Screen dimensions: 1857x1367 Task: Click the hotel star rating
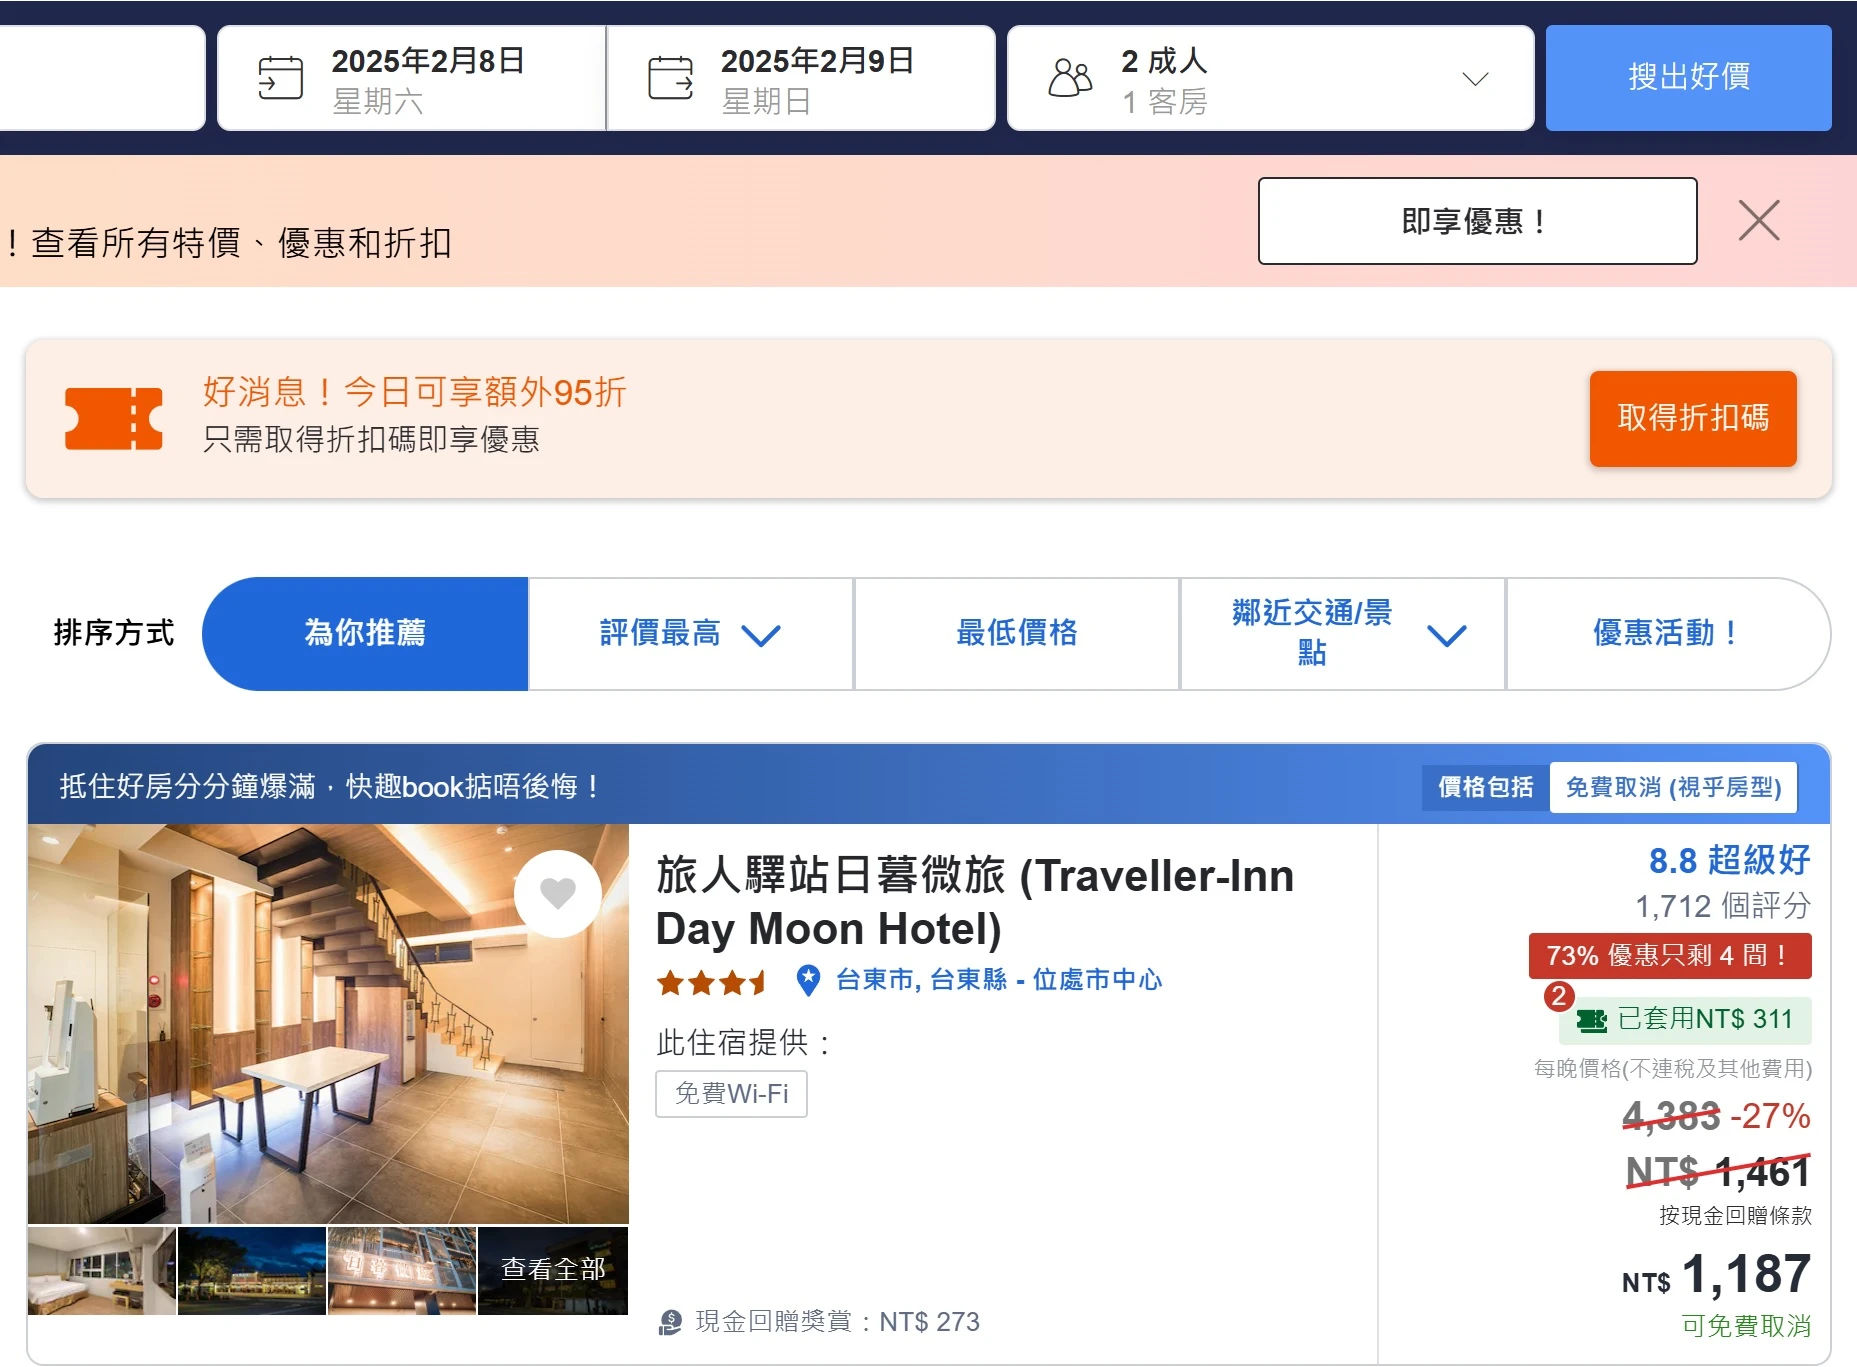point(711,982)
